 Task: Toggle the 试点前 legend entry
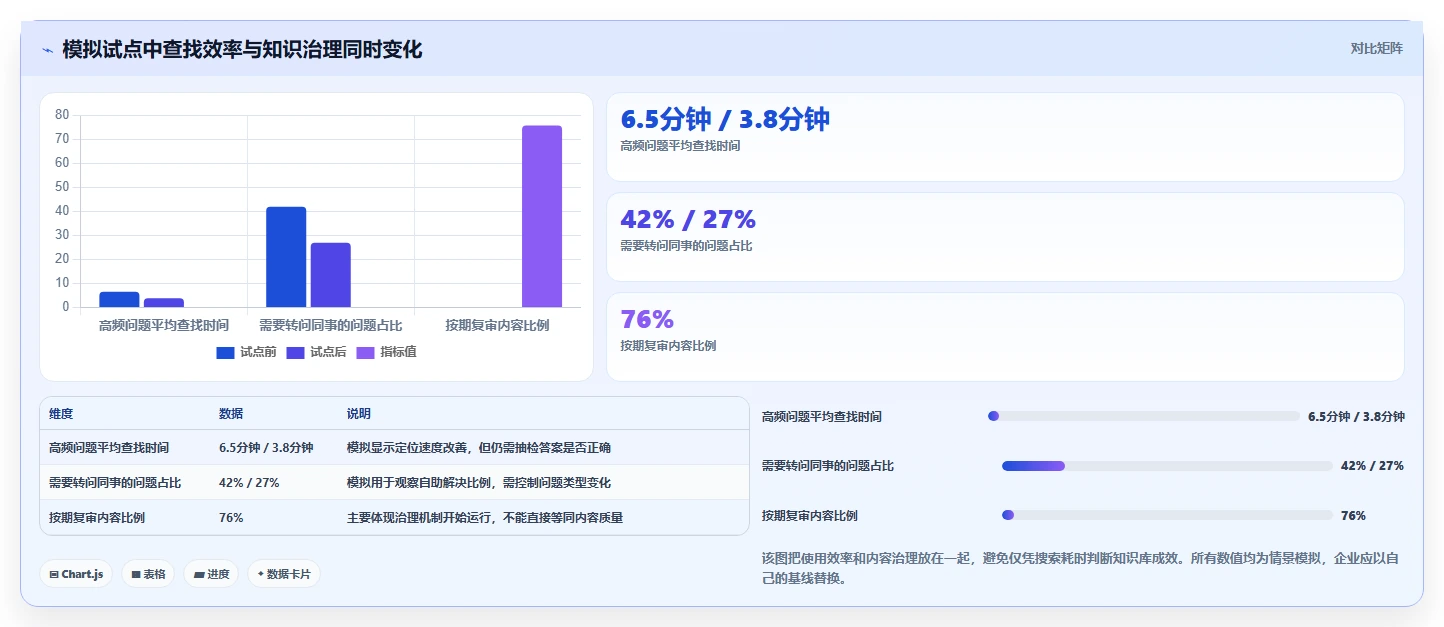246,352
